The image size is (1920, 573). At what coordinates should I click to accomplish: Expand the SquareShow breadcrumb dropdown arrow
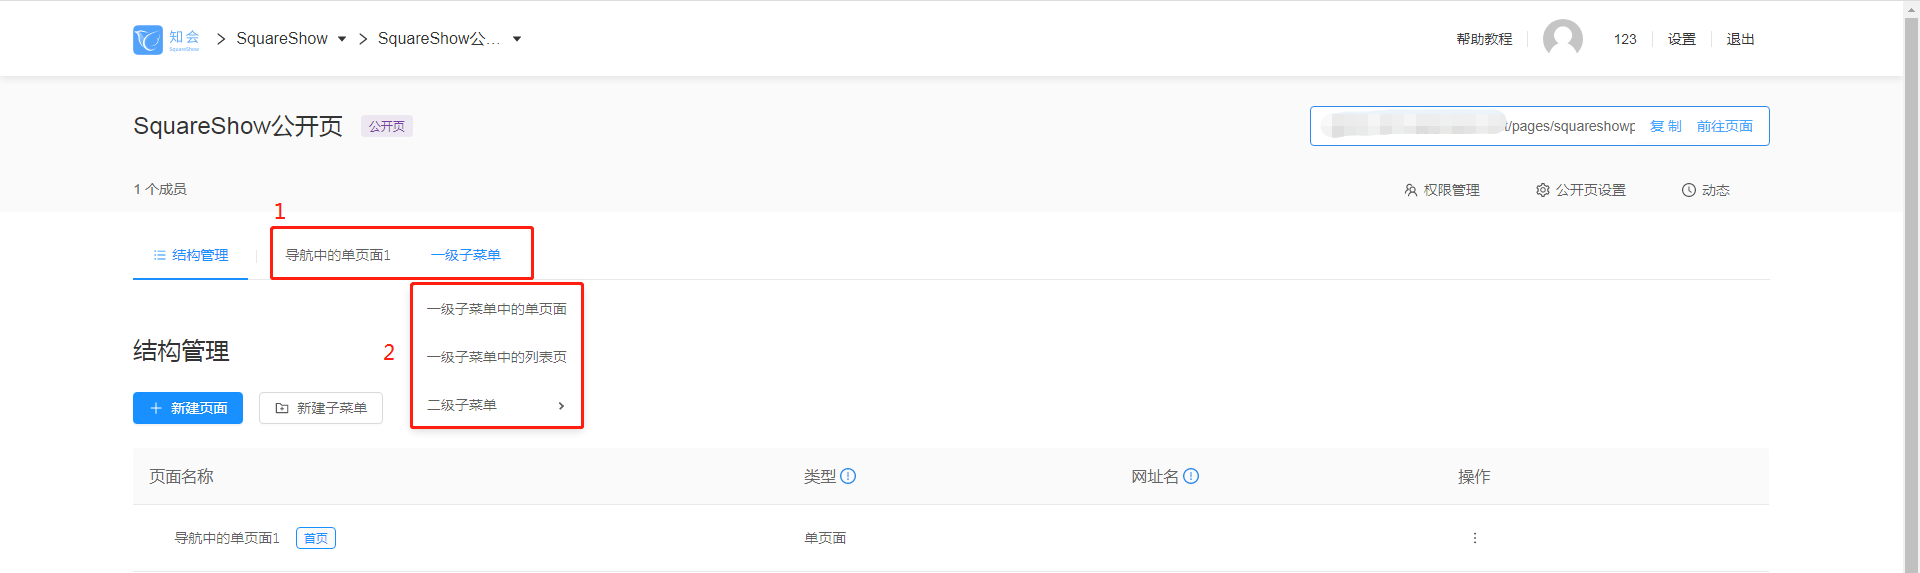(x=342, y=39)
